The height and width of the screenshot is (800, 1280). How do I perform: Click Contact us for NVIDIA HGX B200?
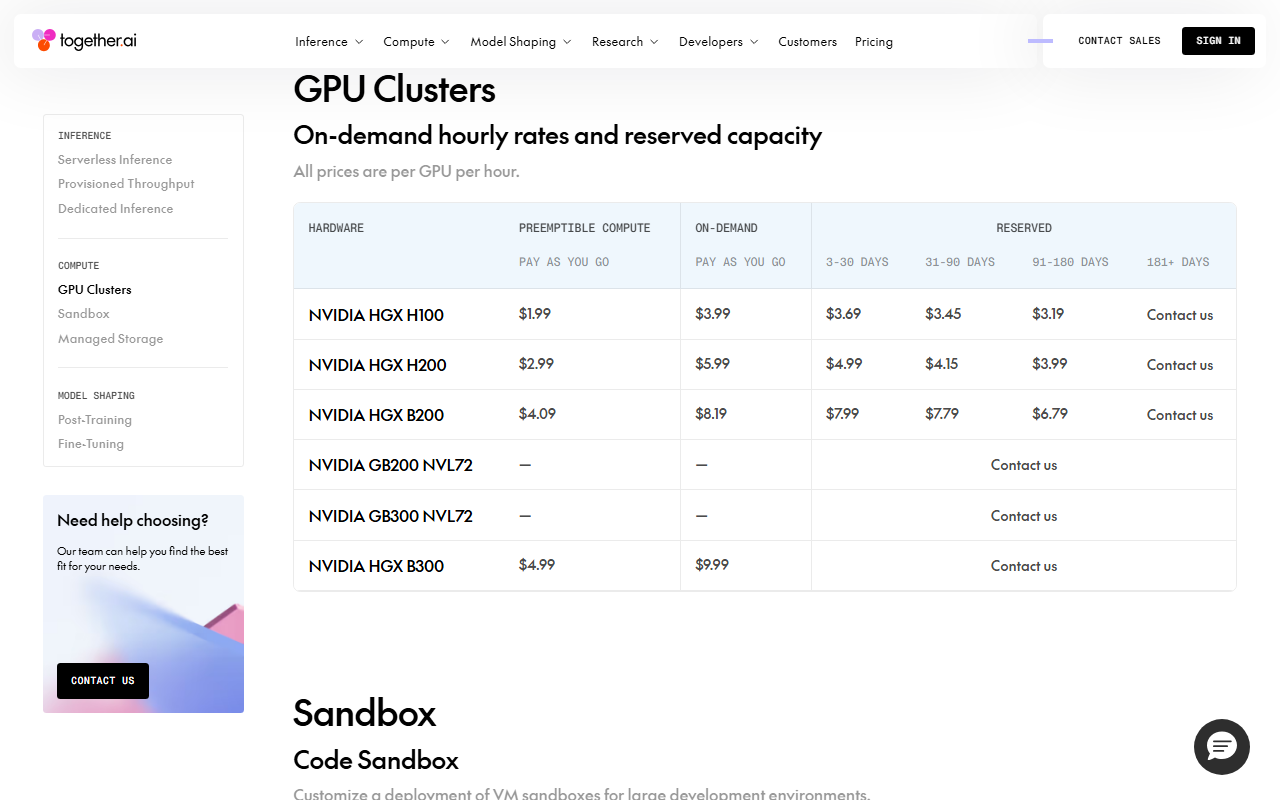click(x=1180, y=415)
